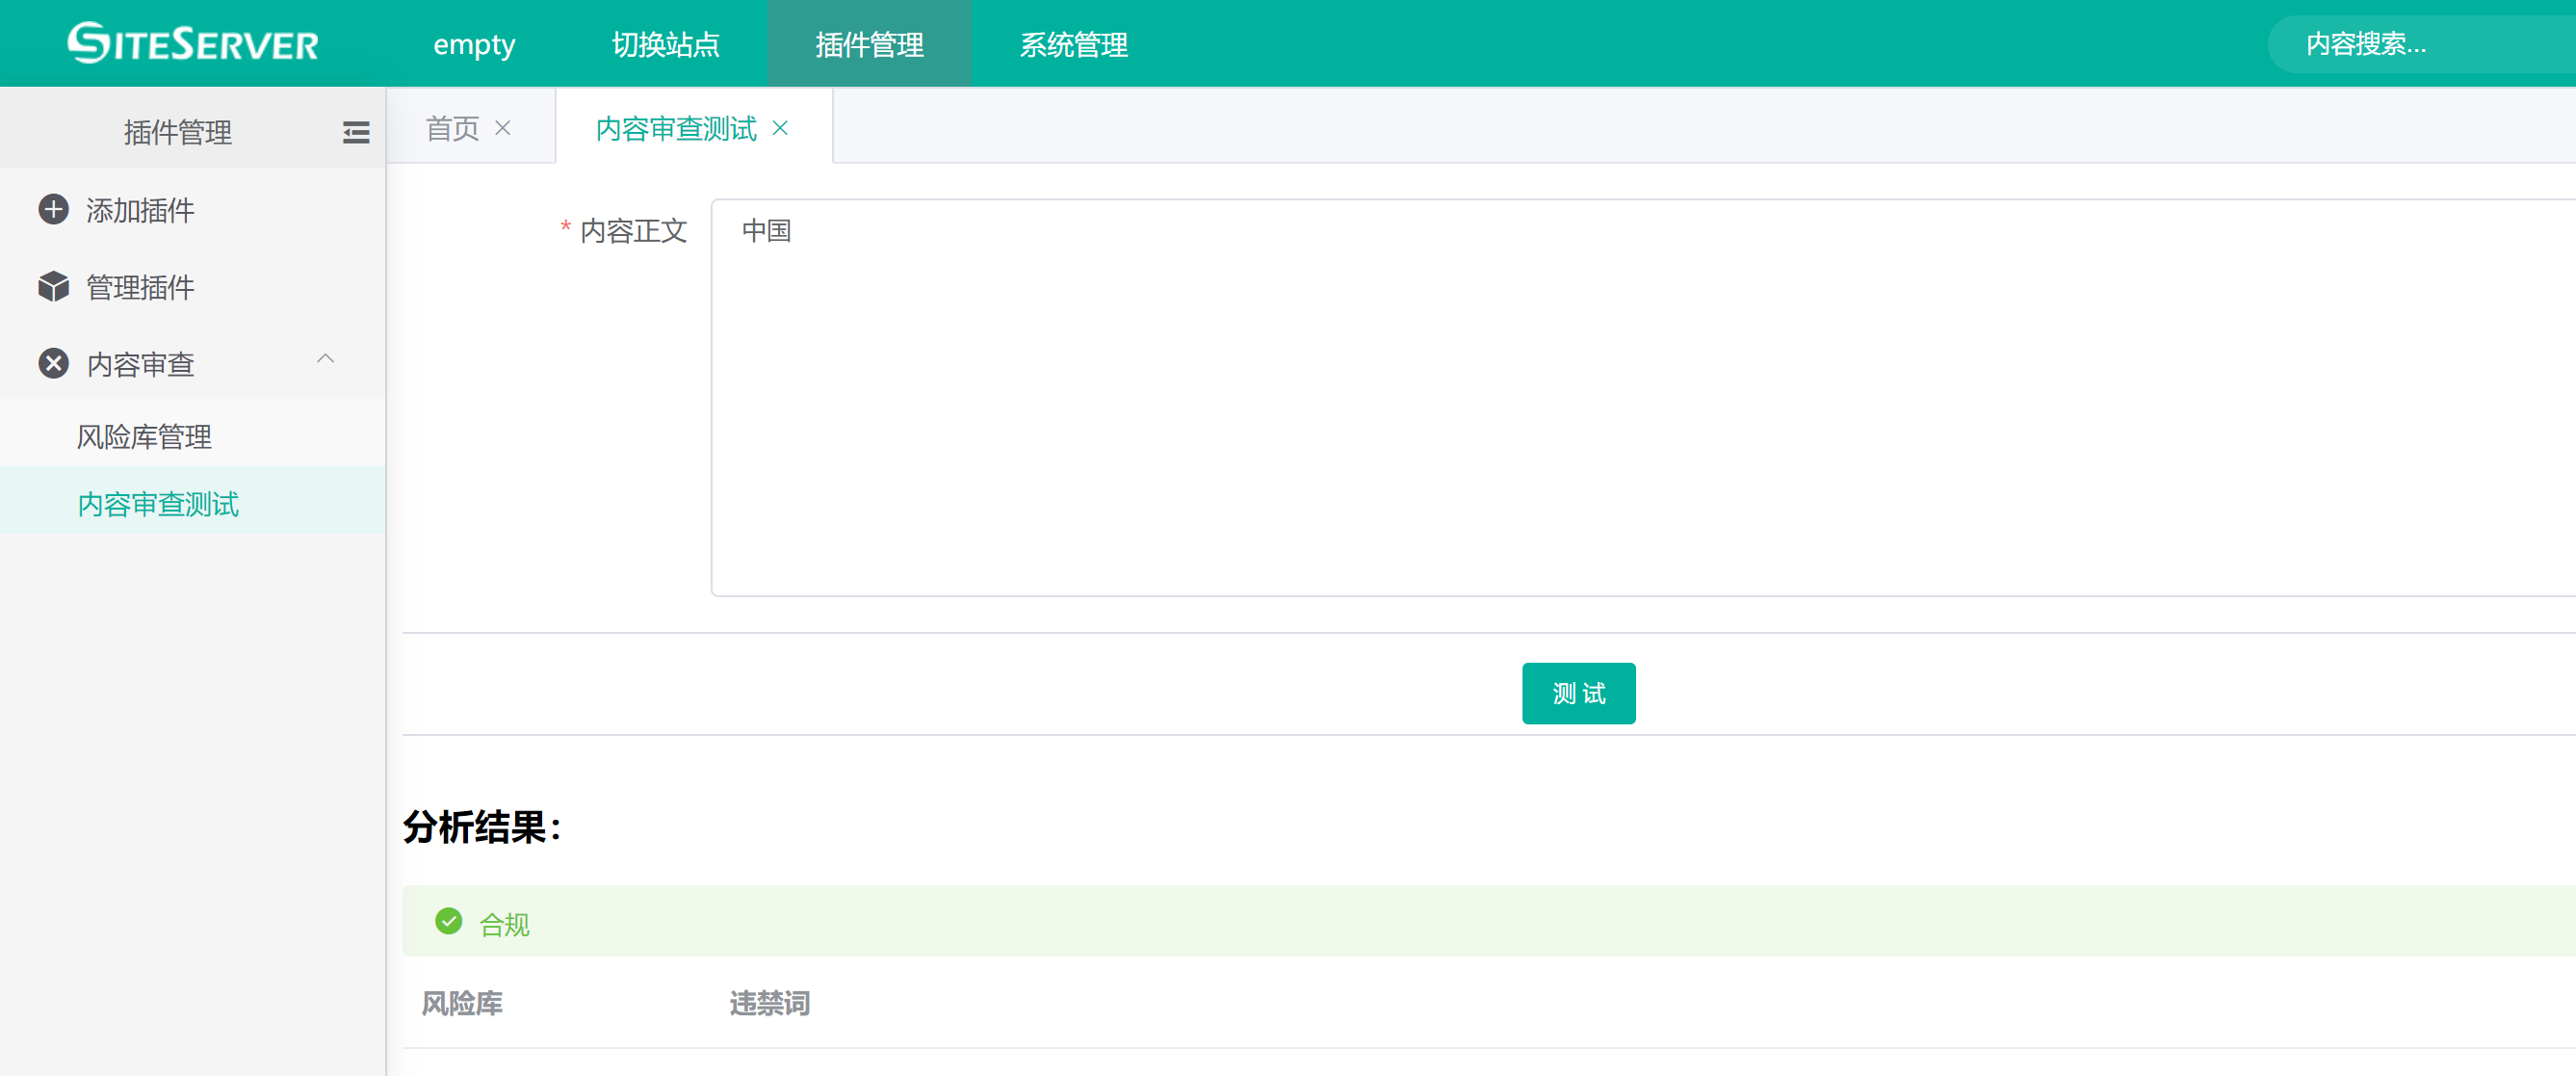Image resolution: width=2576 pixels, height=1076 pixels.
Task: Collapse sidebar with the menu fold icon
Action: point(356,132)
